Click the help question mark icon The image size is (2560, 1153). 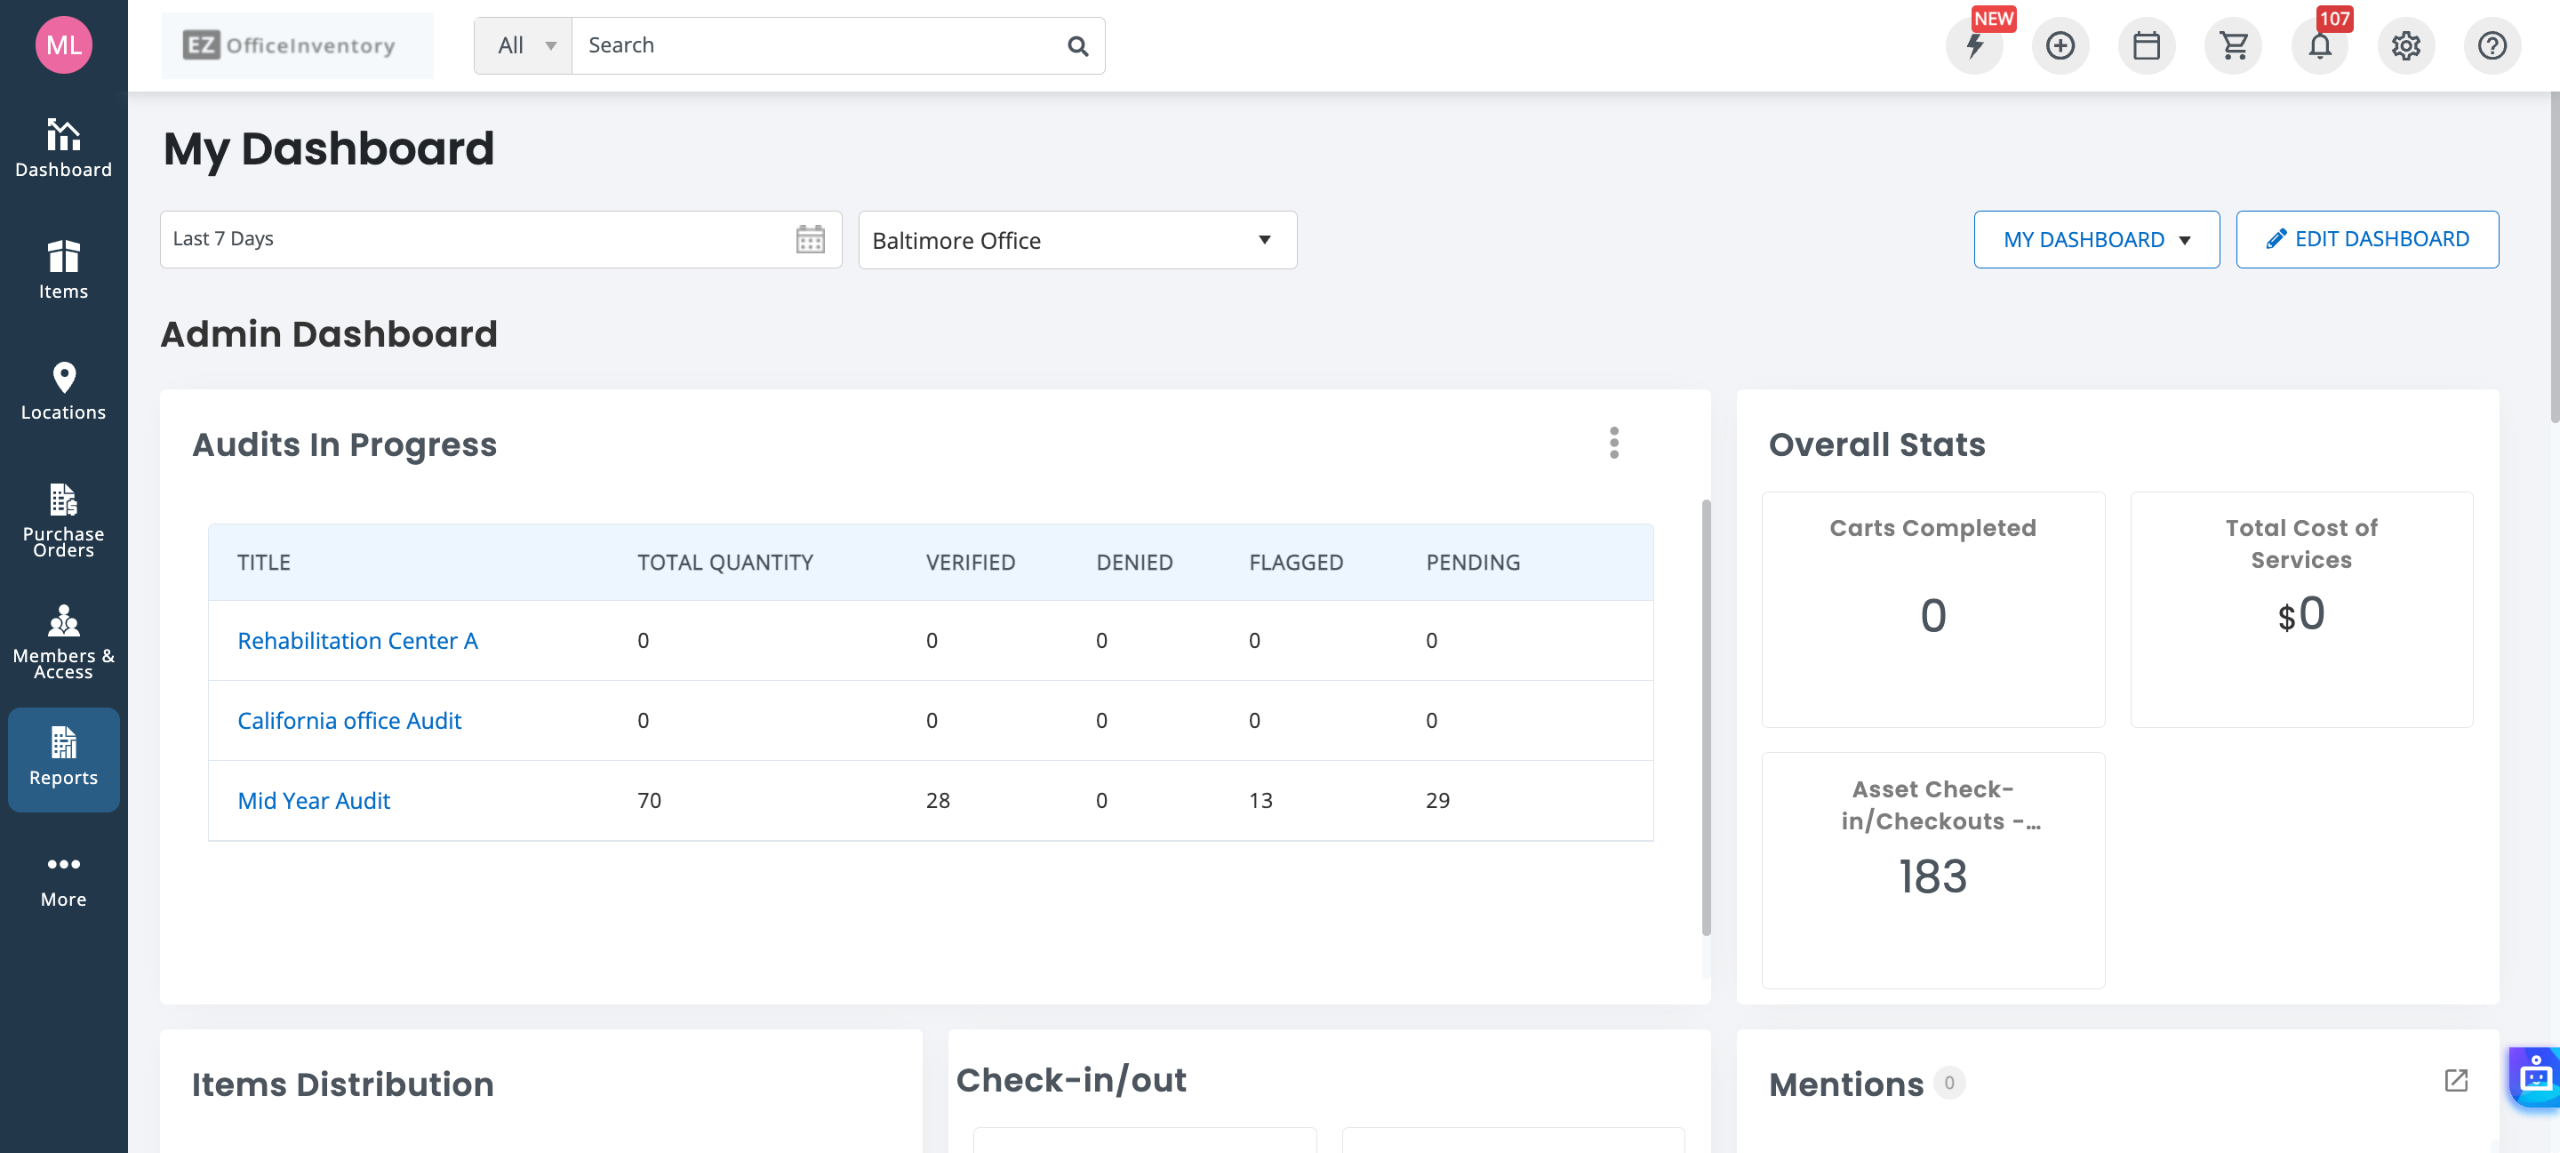(2491, 46)
